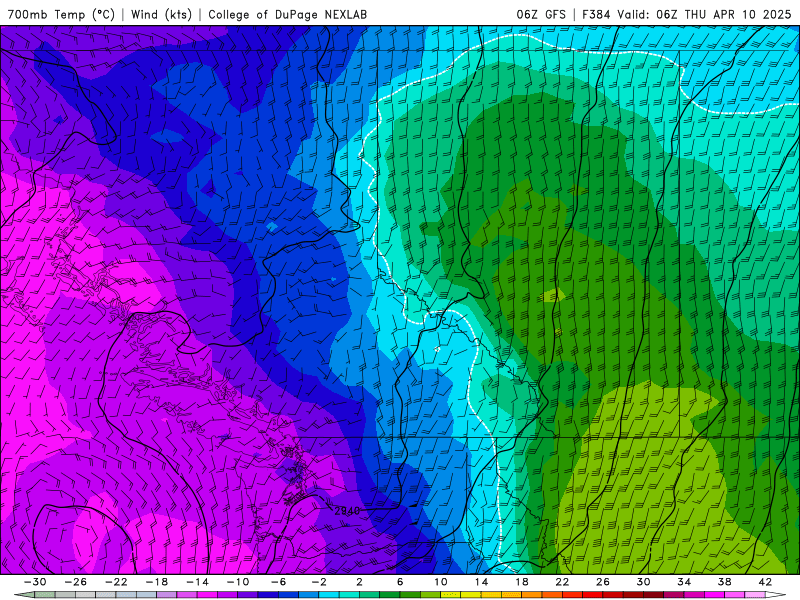
Task: Click the "2940" height contour label
Action: tap(347, 511)
